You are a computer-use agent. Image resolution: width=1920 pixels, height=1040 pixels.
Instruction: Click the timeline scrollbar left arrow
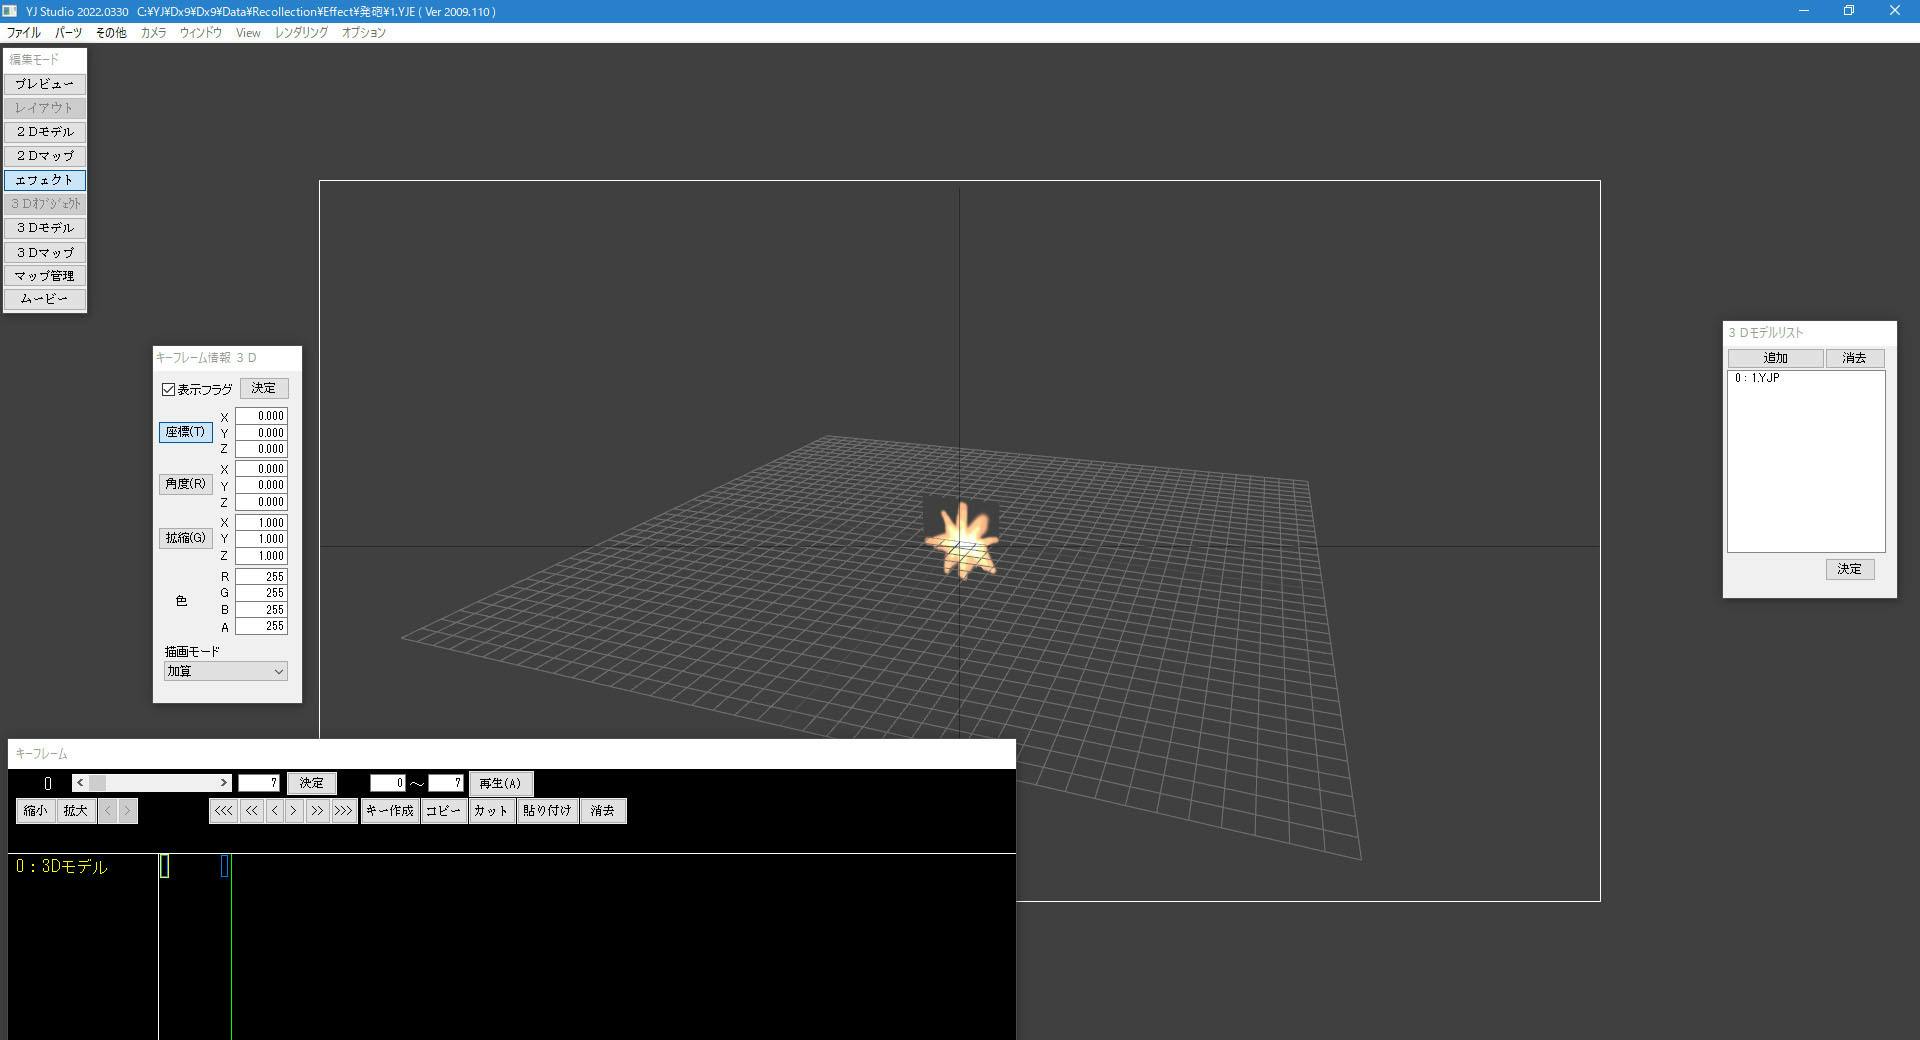[80, 783]
